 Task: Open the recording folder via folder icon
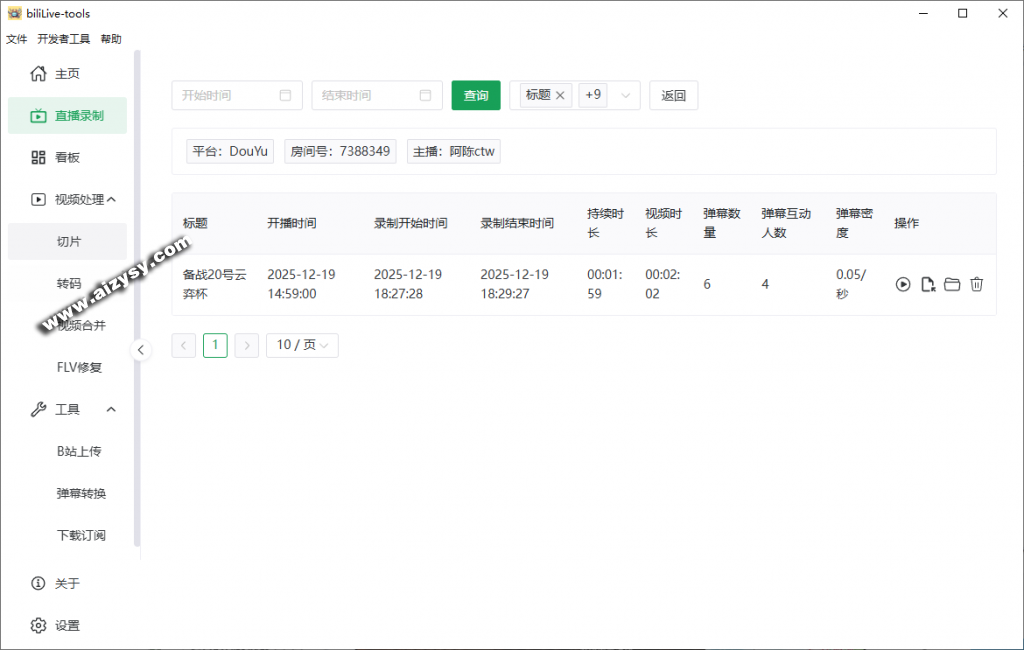952,285
